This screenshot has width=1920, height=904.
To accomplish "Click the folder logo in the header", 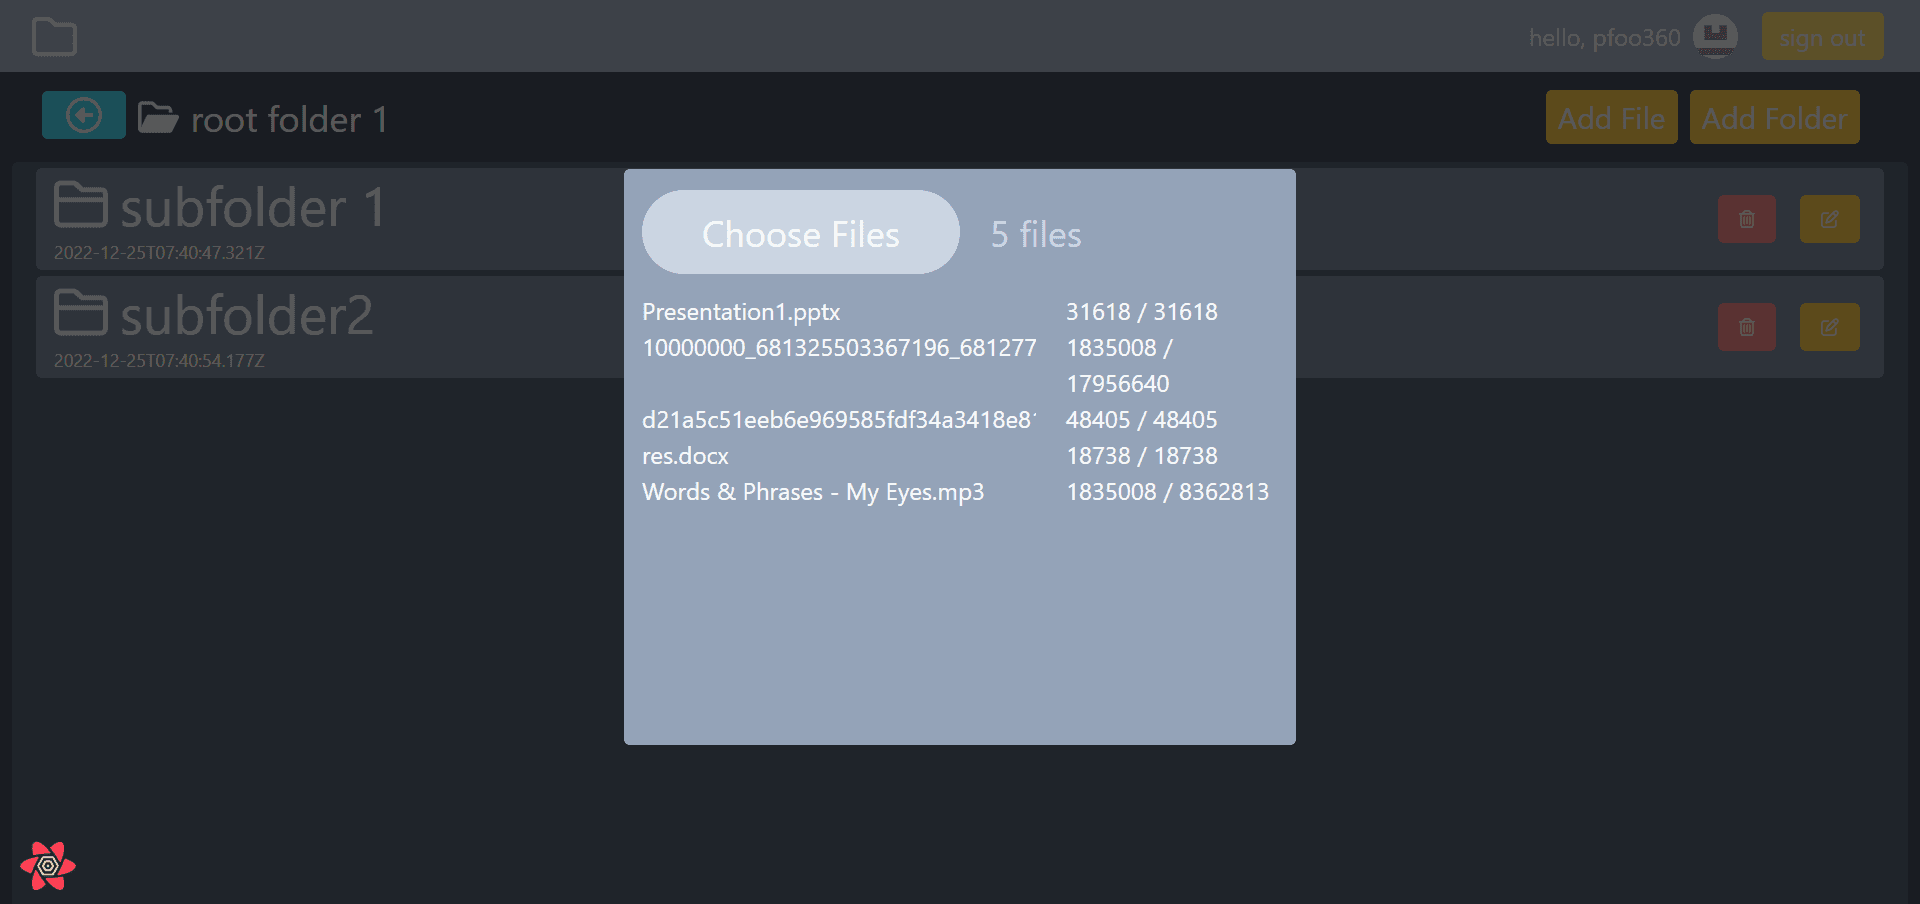I will (x=54, y=37).
